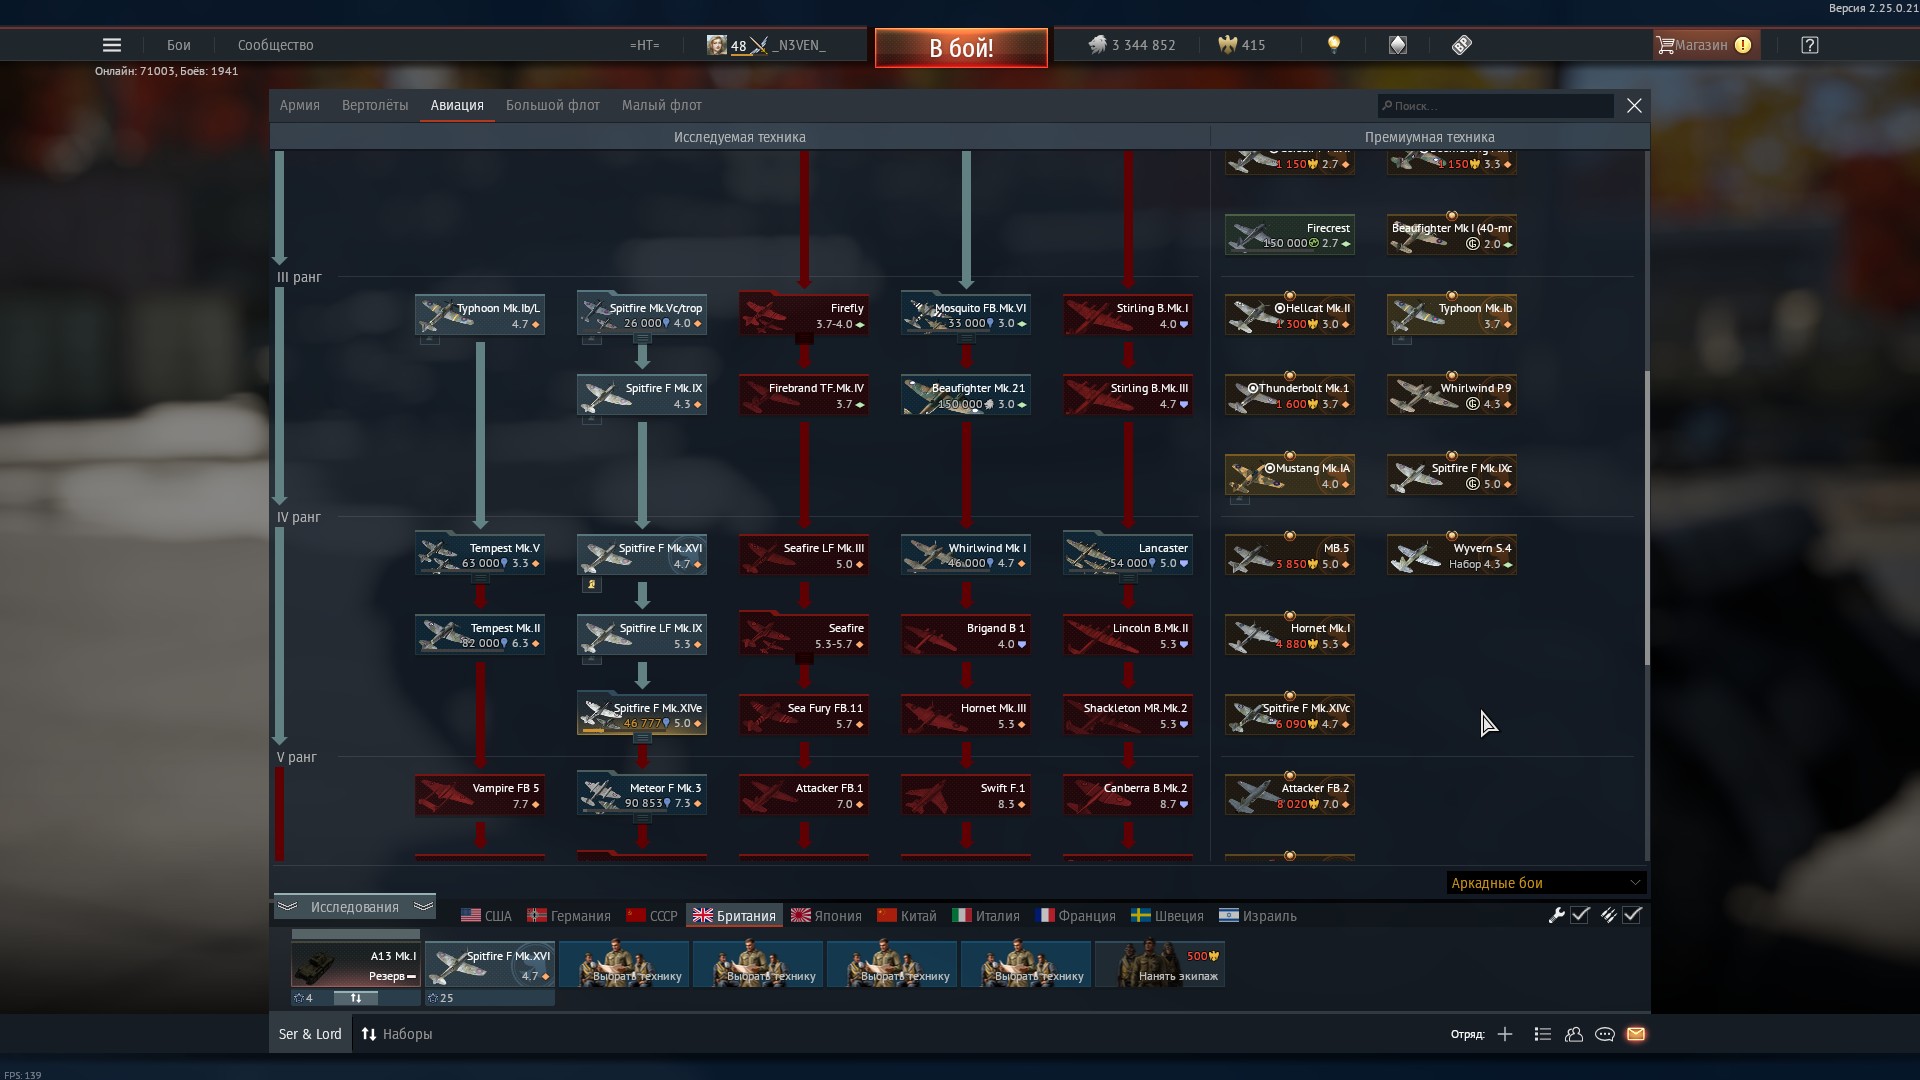
Task: Expand the Spitfire Mk.Vc/trop group
Action: pos(642,339)
